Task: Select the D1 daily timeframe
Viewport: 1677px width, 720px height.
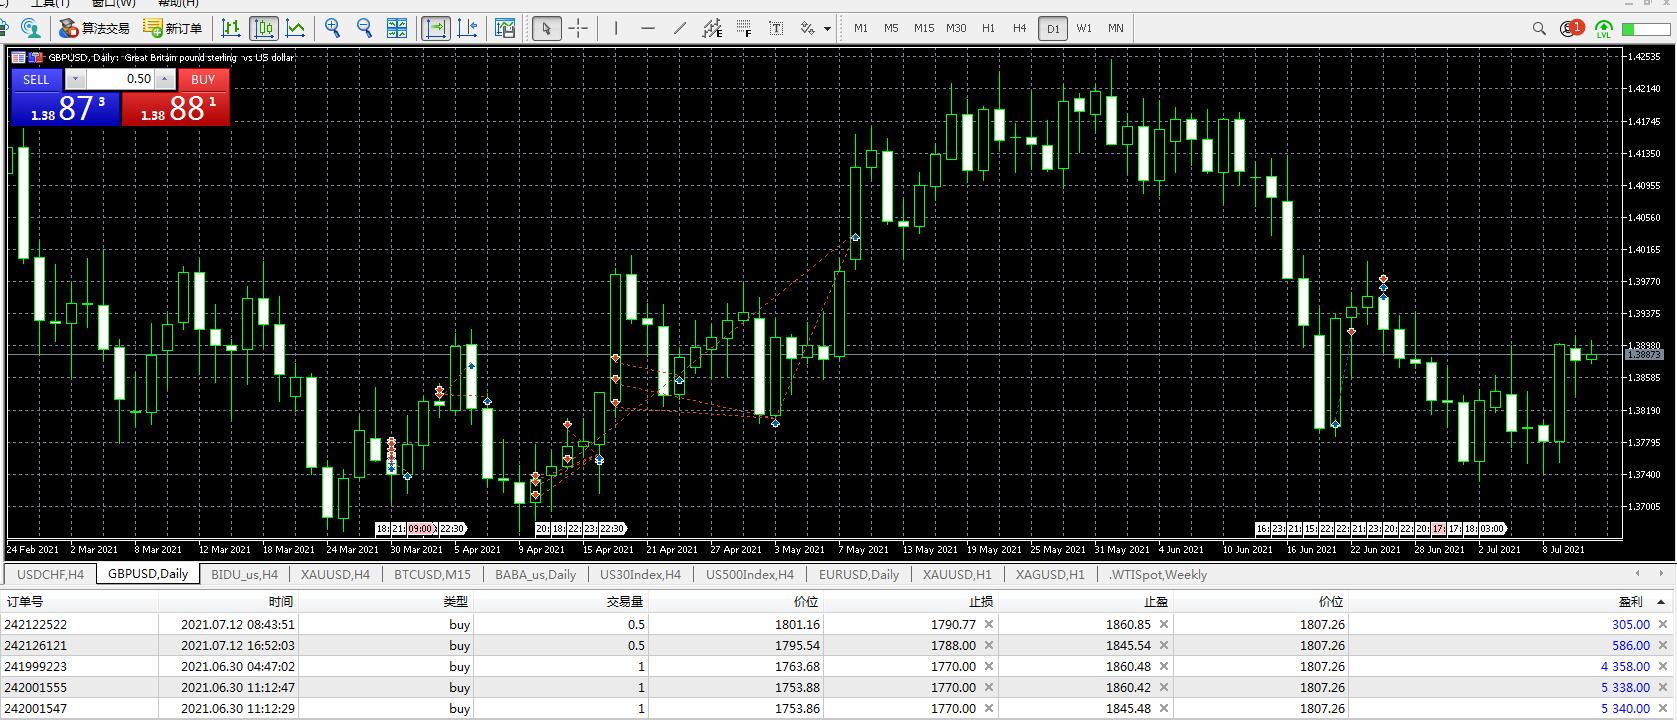Action: 1052,29
